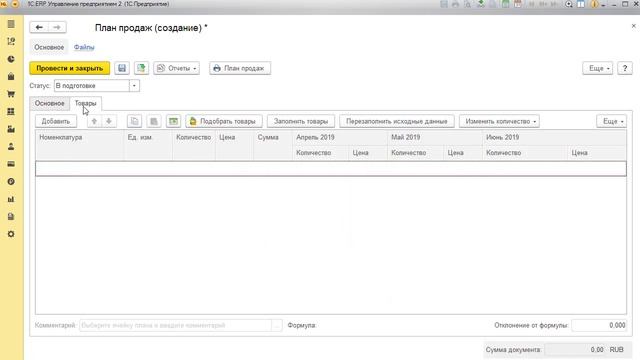Click the ellipsis button beside the comment field
Screen dimensions: 640x360
pos(277,325)
